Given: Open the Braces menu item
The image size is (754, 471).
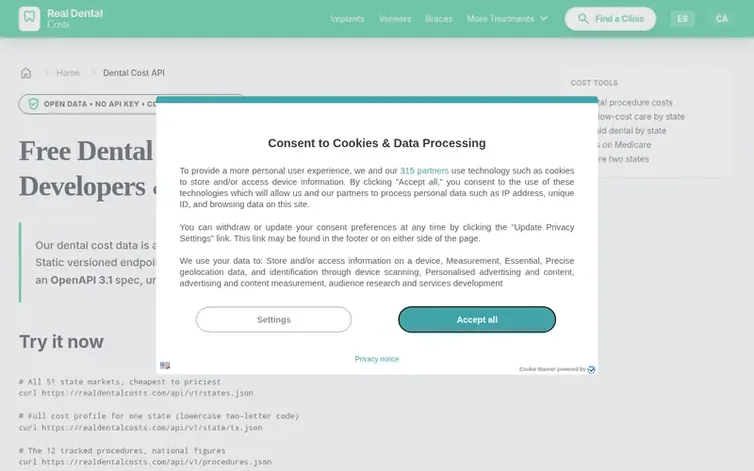Looking at the screenshot, I should point(439,19).
